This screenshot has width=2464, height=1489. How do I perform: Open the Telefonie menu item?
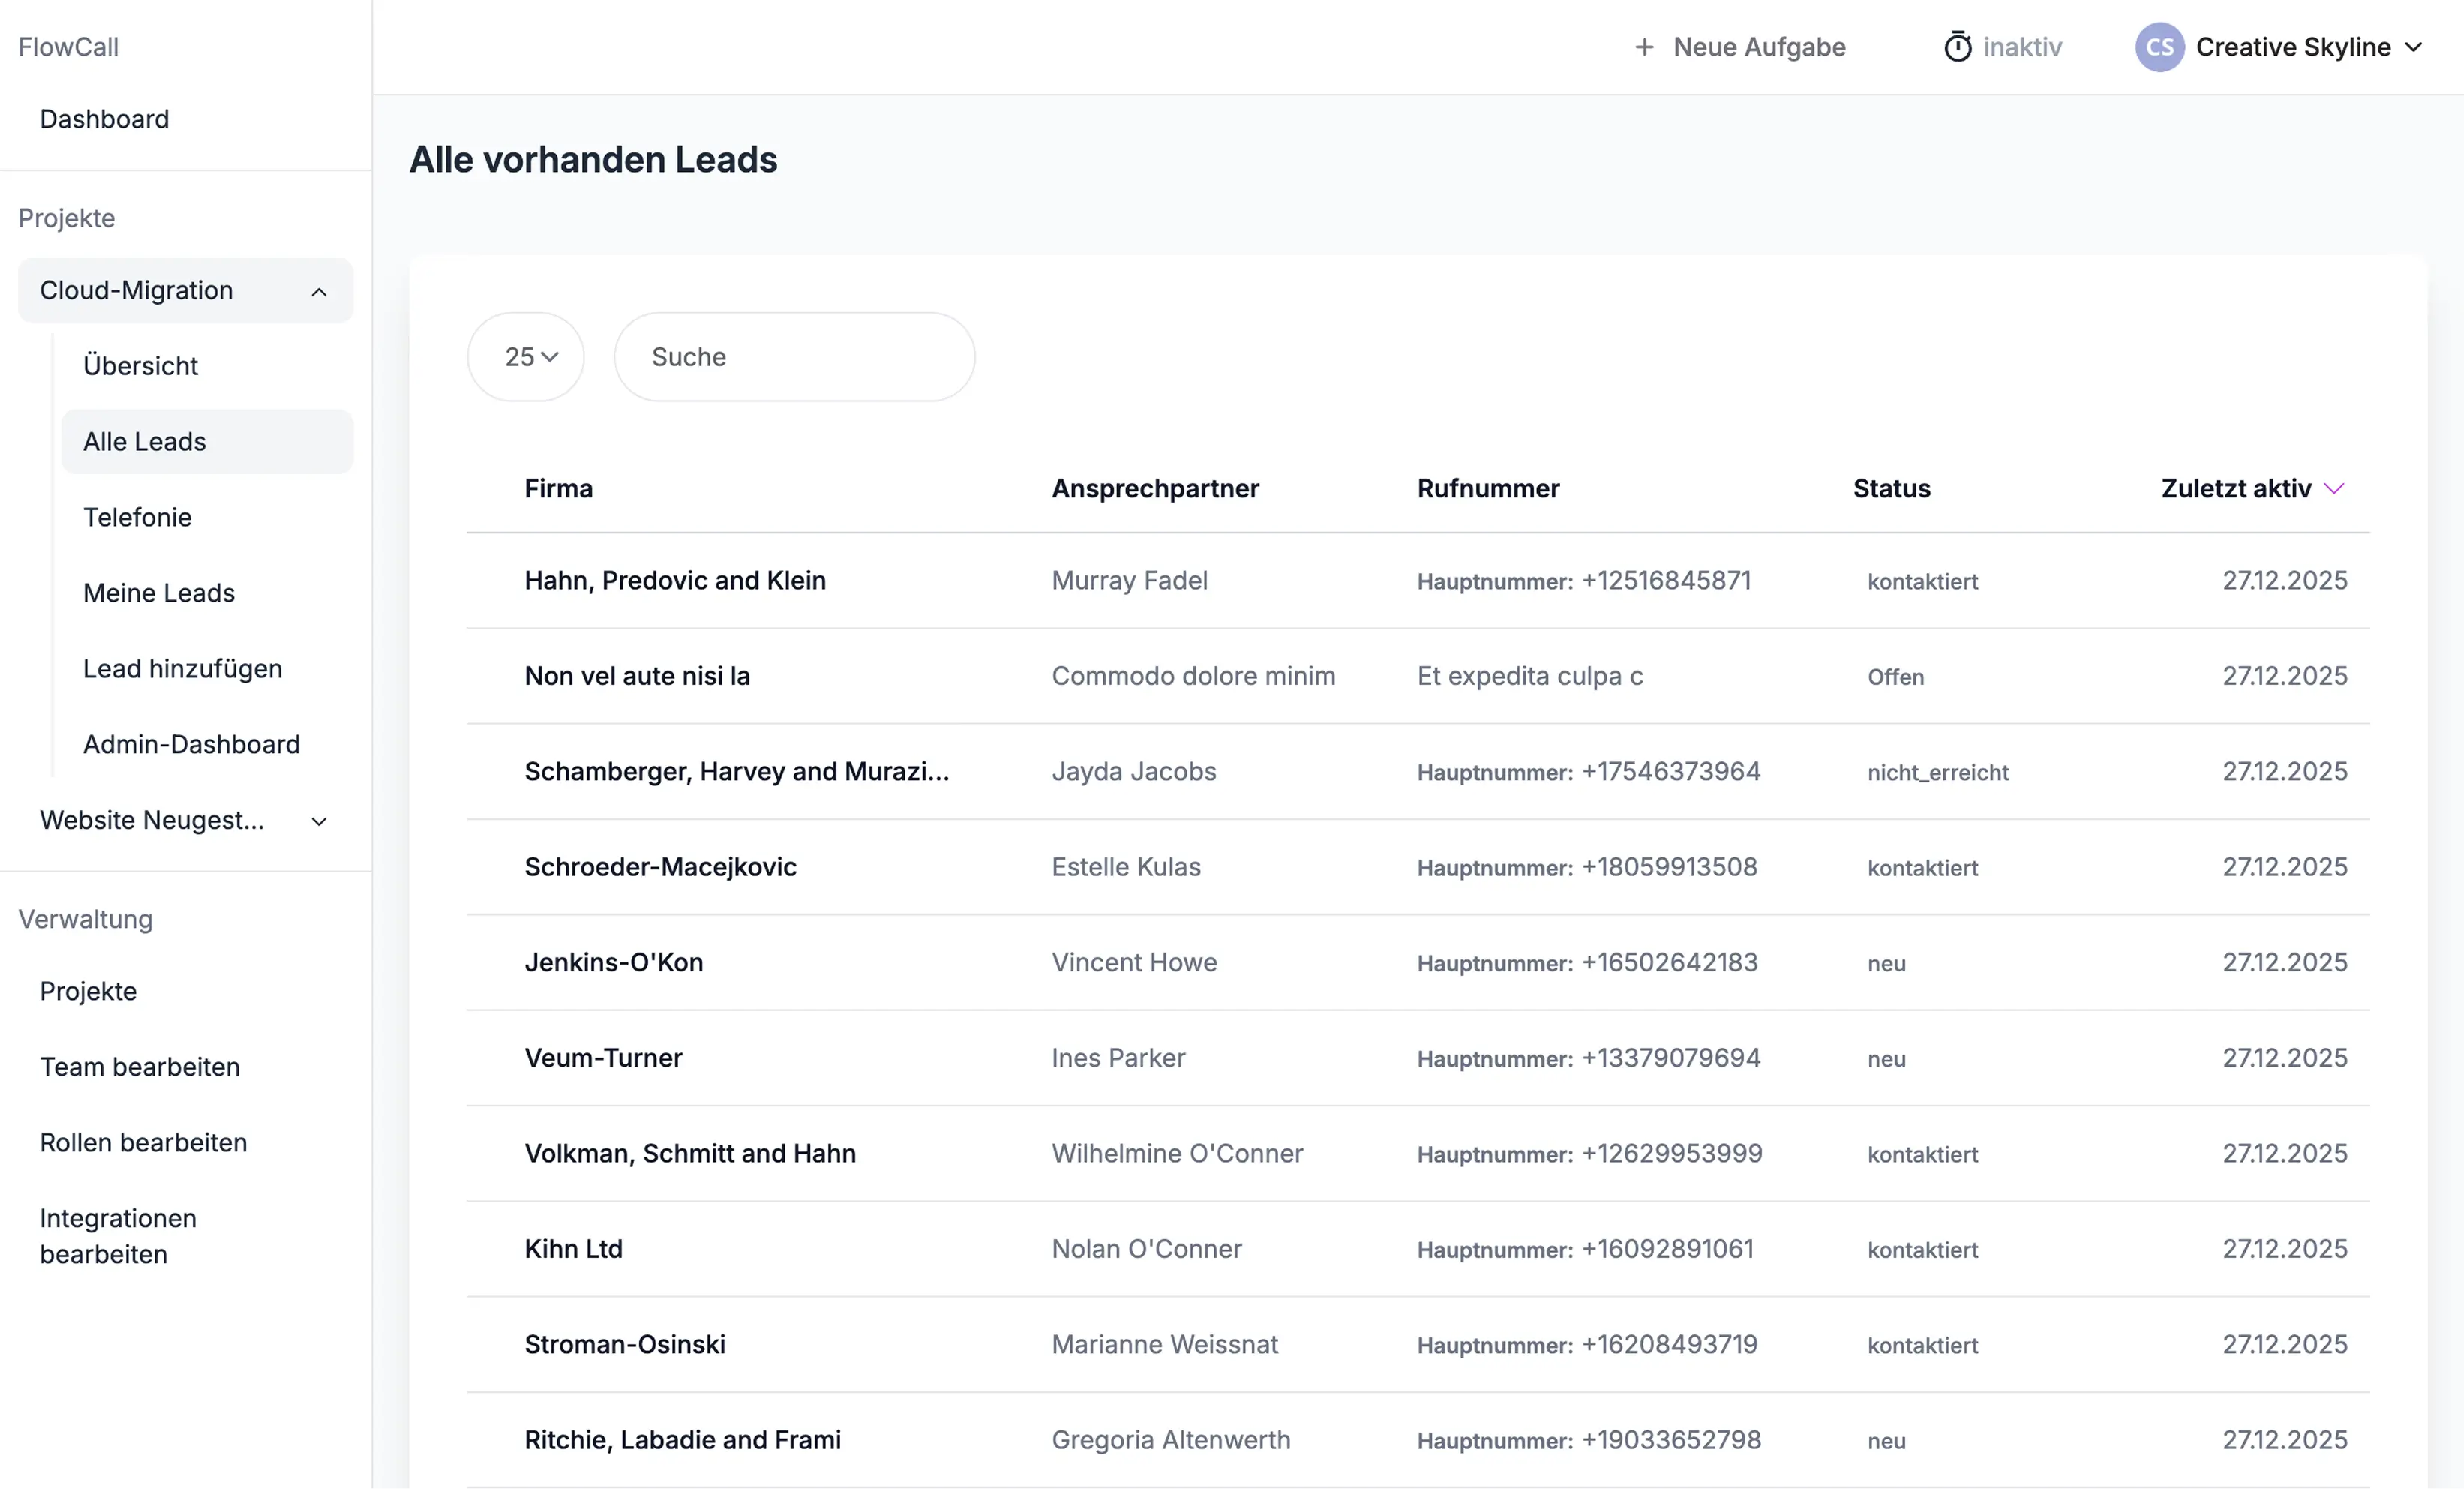(137, 517)
